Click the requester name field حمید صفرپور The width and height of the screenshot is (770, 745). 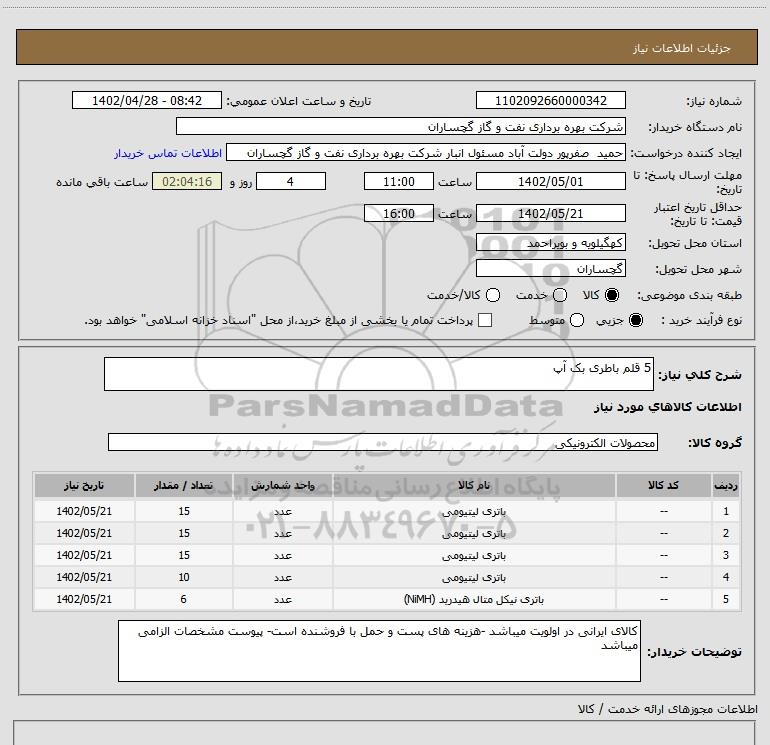tap(426, 153)
